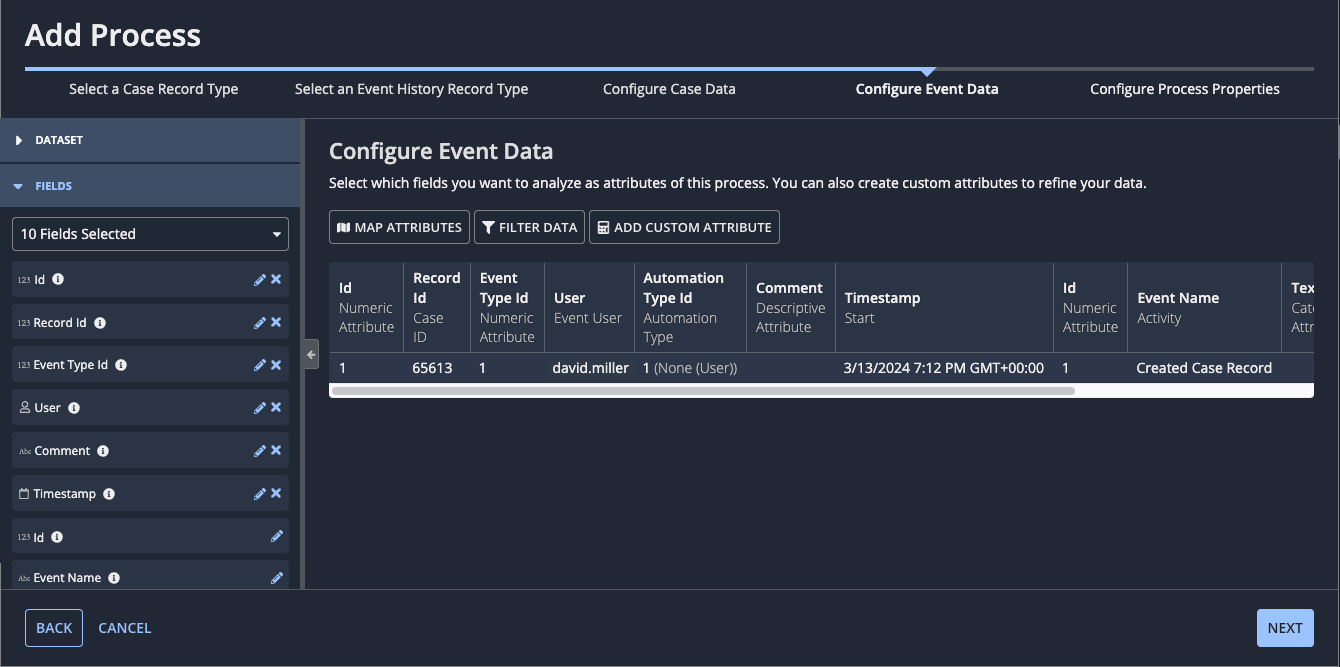Collapse the left panel with the arrow handle

pos(311,354)
